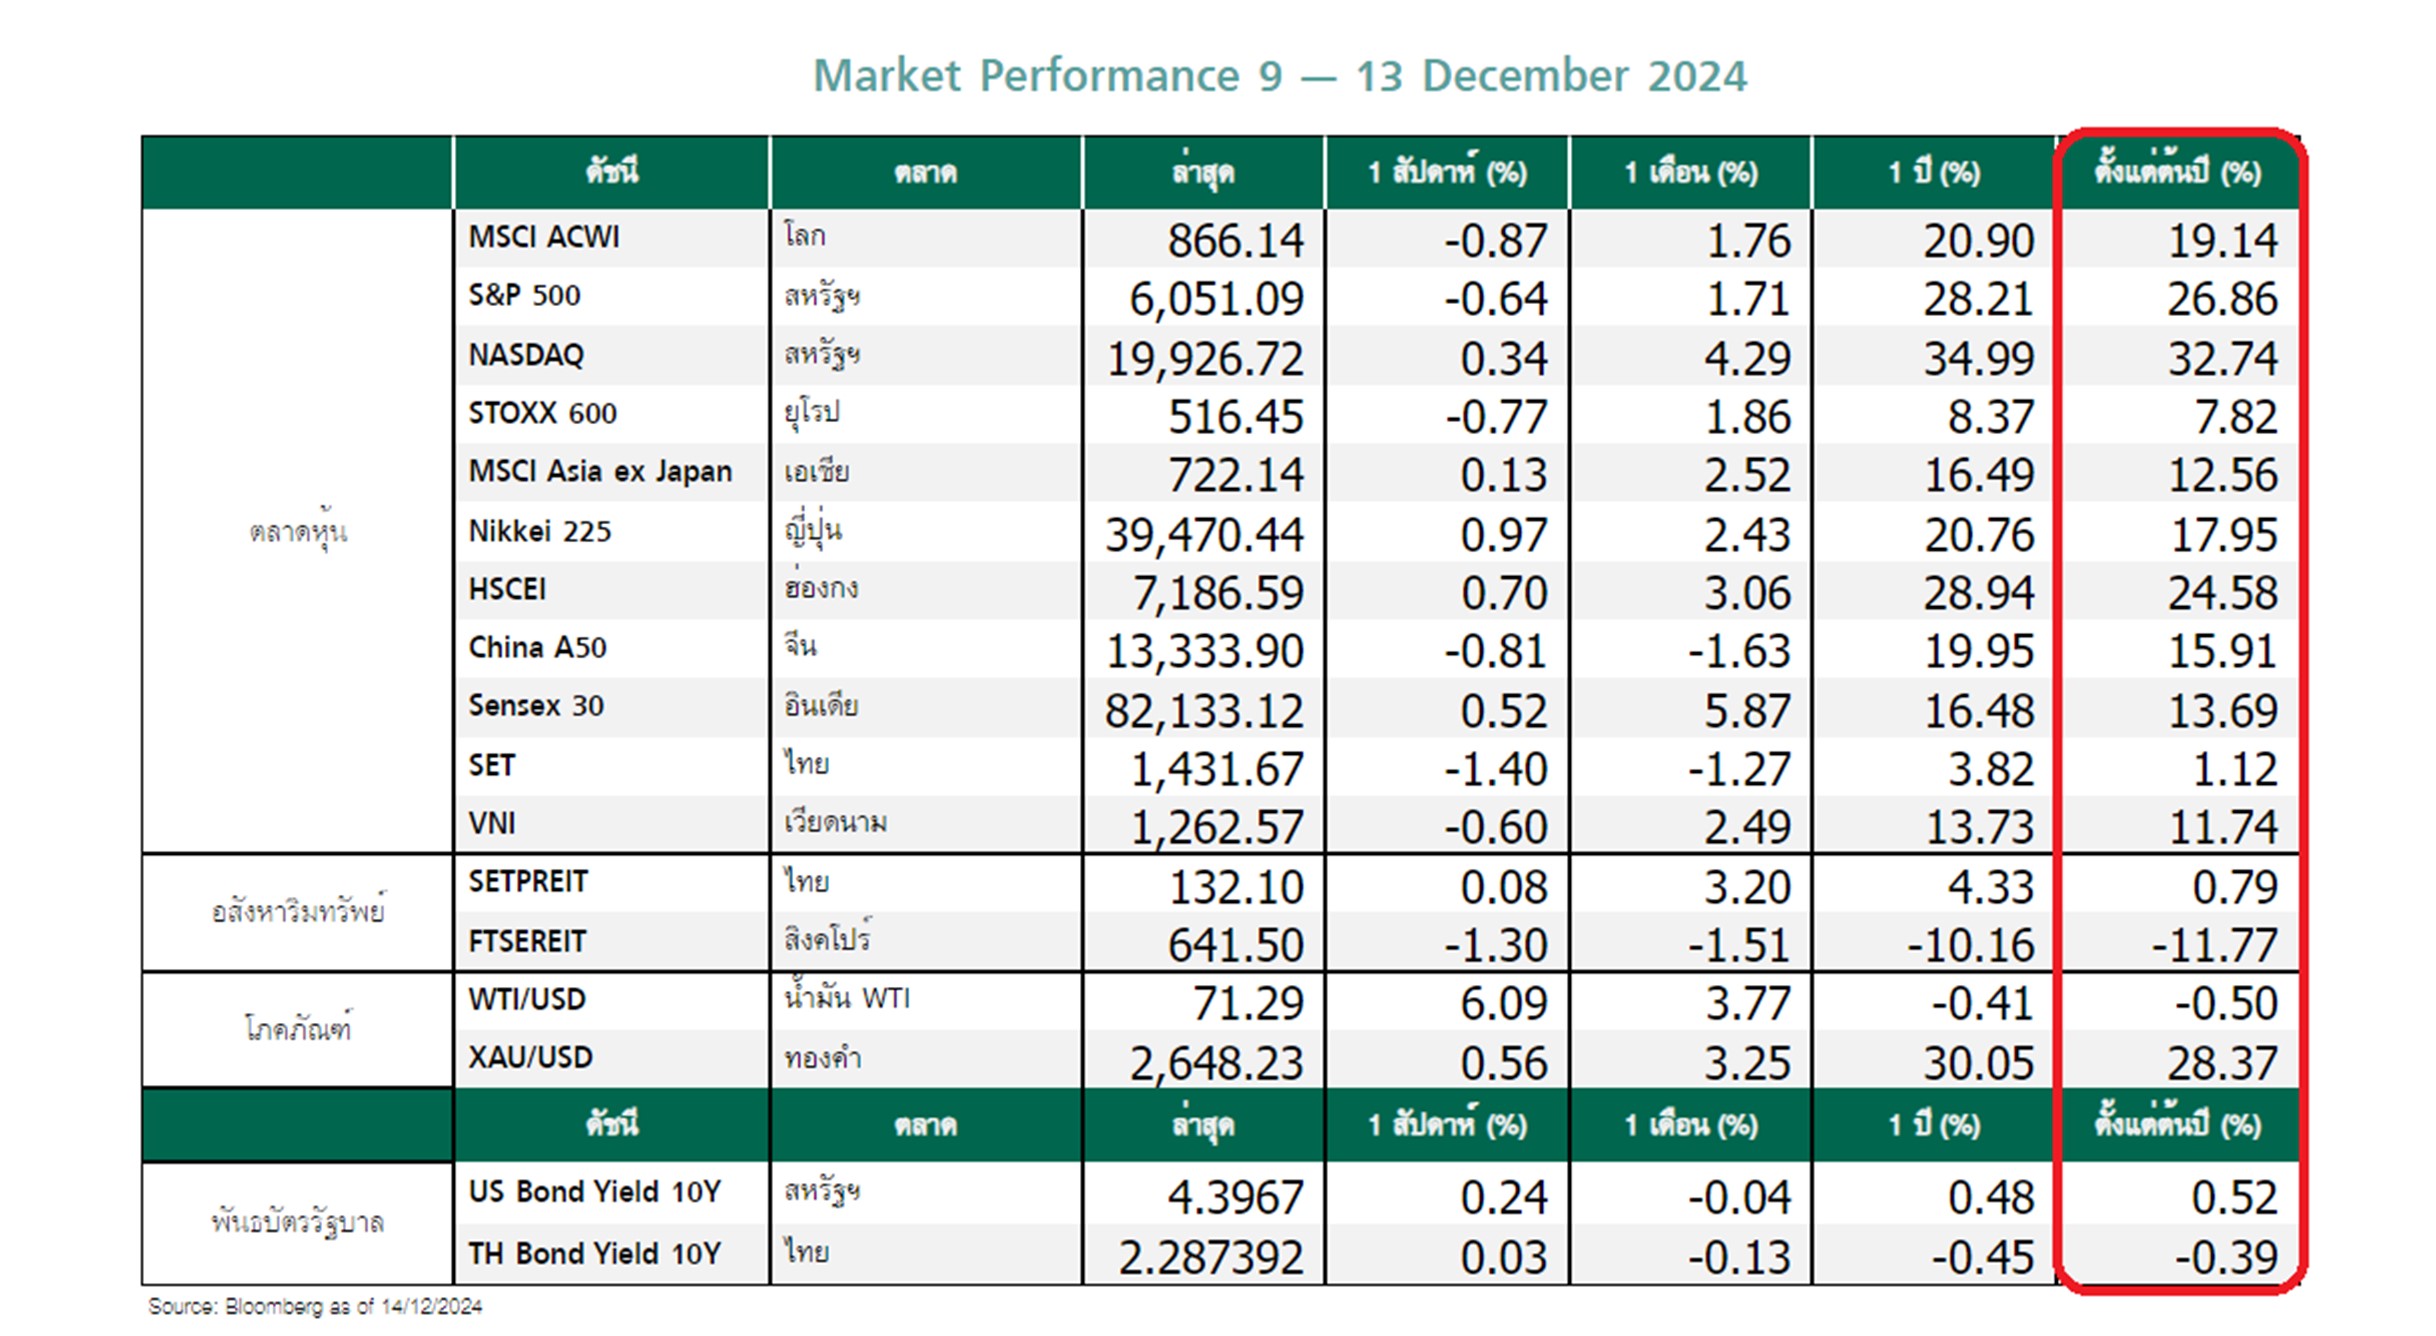Viewport: 2436px width, 1336px height.
Task: Select Sensex 30 latest value 82,133.12
Action: (1204, 711)
